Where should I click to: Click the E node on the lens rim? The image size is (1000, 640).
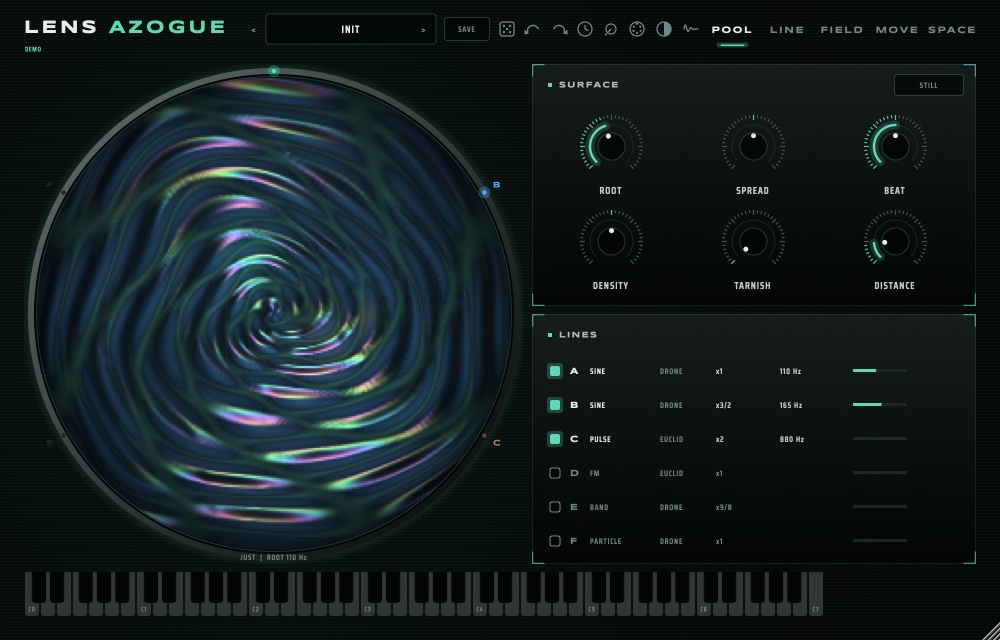[x=62, y=436]
